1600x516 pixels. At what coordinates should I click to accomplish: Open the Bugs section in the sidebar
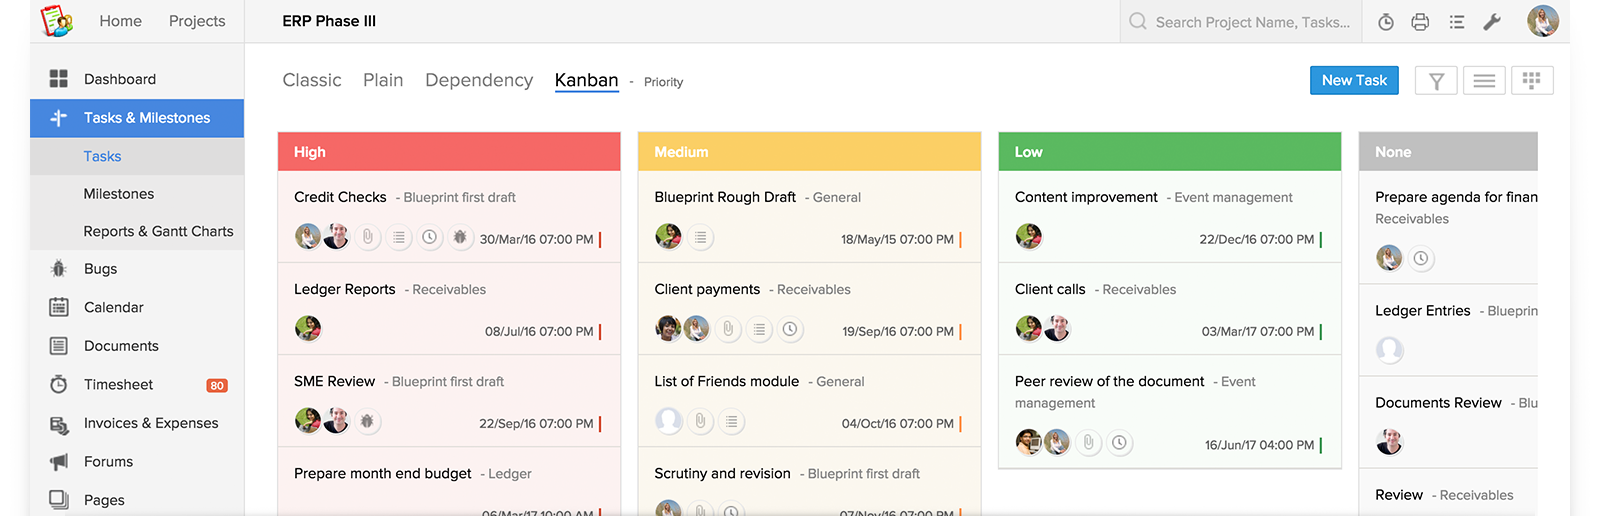[x=100, y=269]
